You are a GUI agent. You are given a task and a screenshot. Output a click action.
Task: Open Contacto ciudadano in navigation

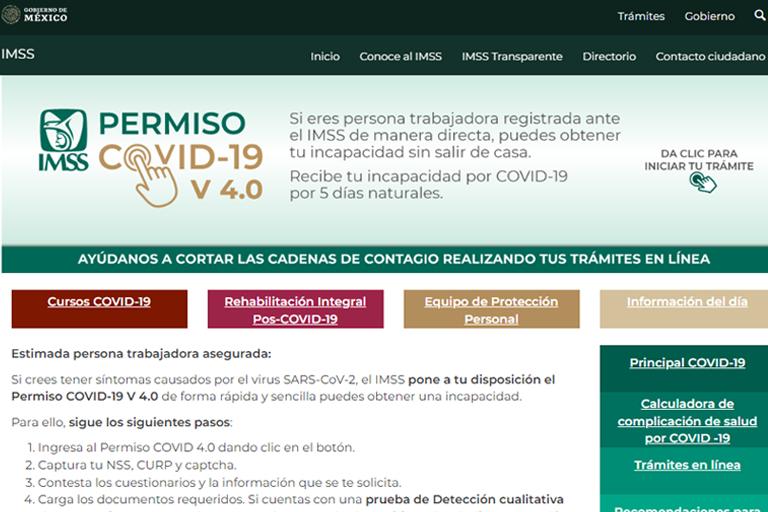click(x=710, y=57)
